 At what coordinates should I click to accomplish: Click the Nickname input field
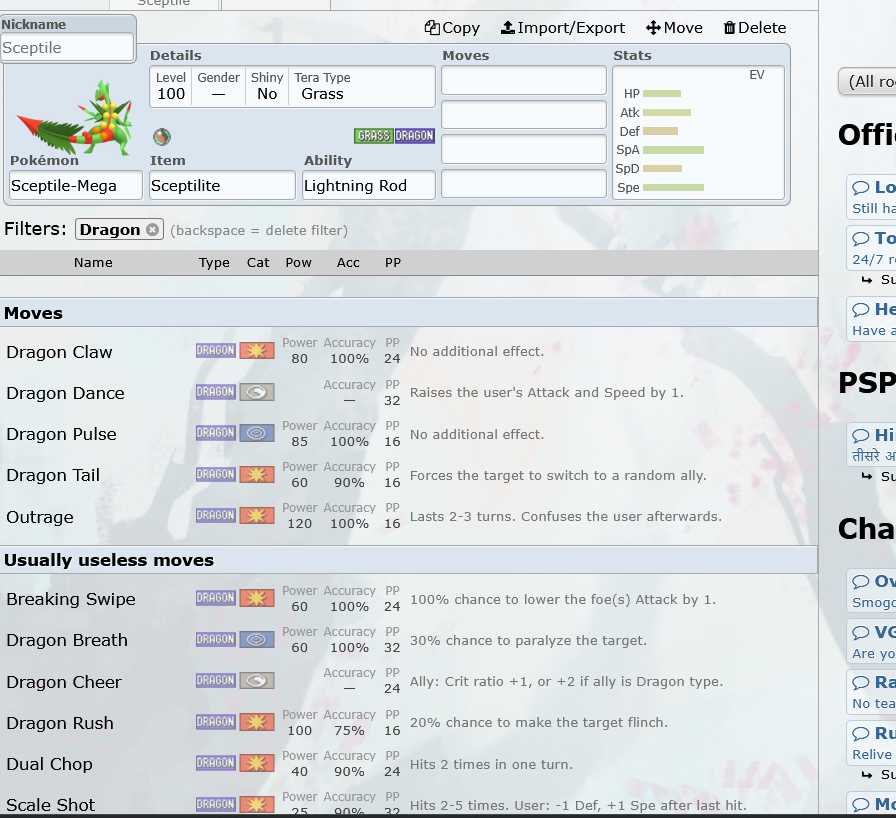(x=67, y=47)
